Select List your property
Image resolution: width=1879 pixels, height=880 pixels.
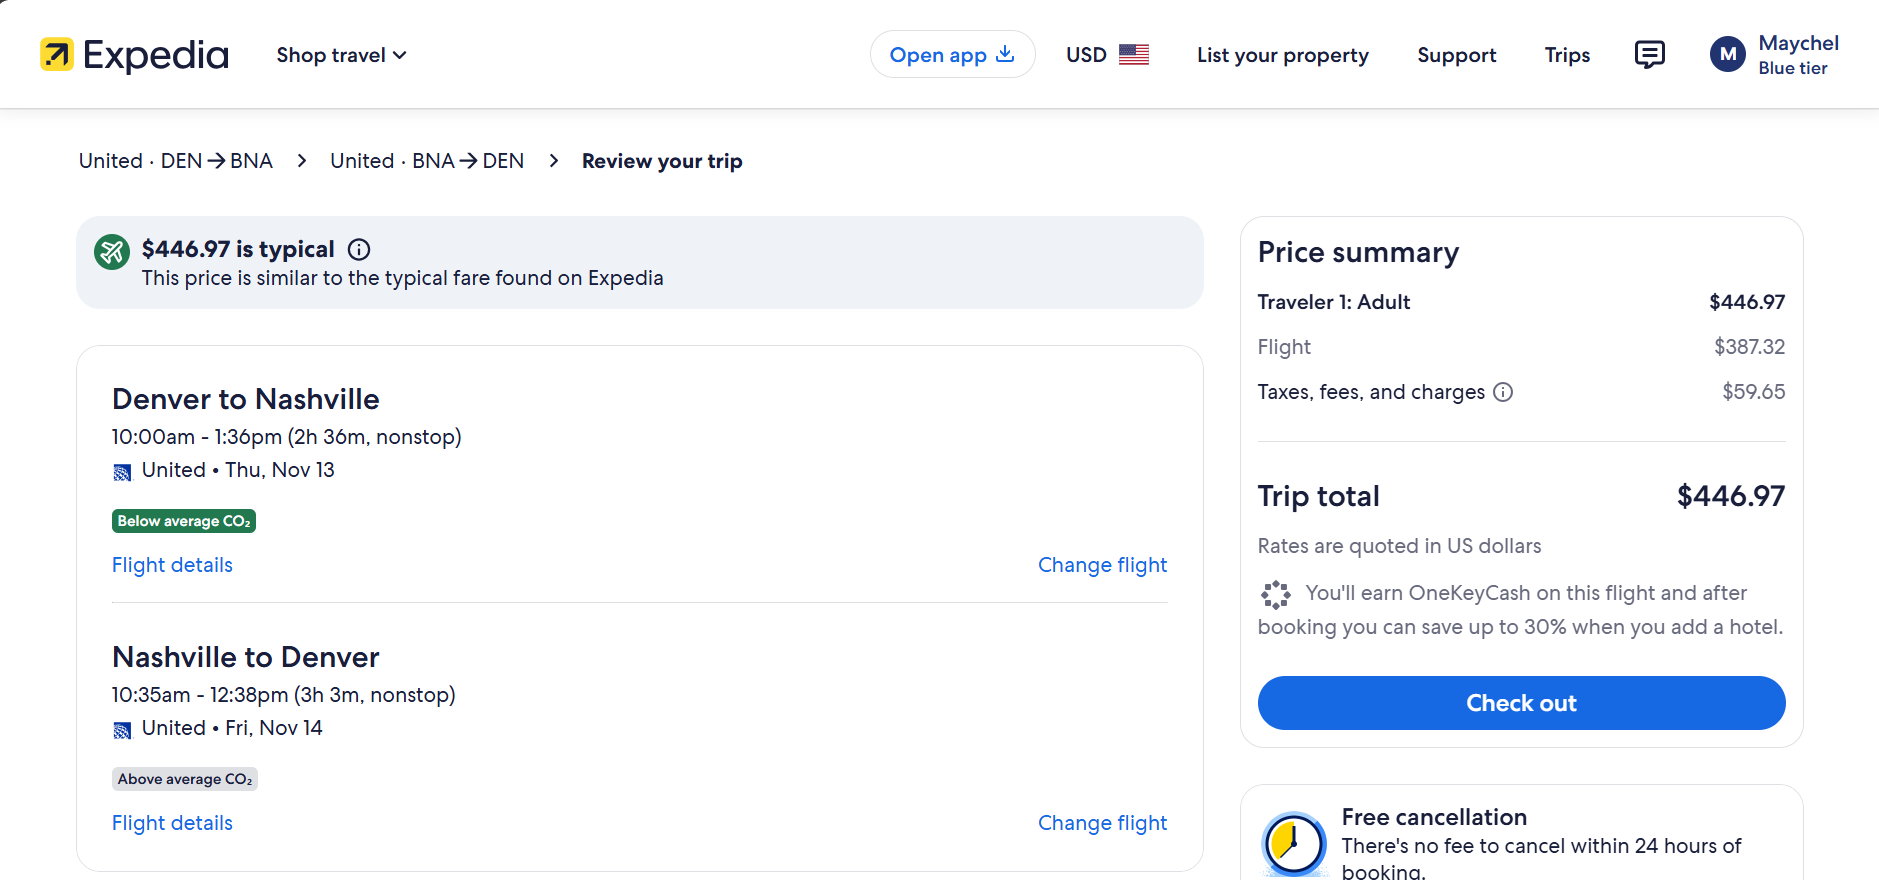(x=1282, y=55)
